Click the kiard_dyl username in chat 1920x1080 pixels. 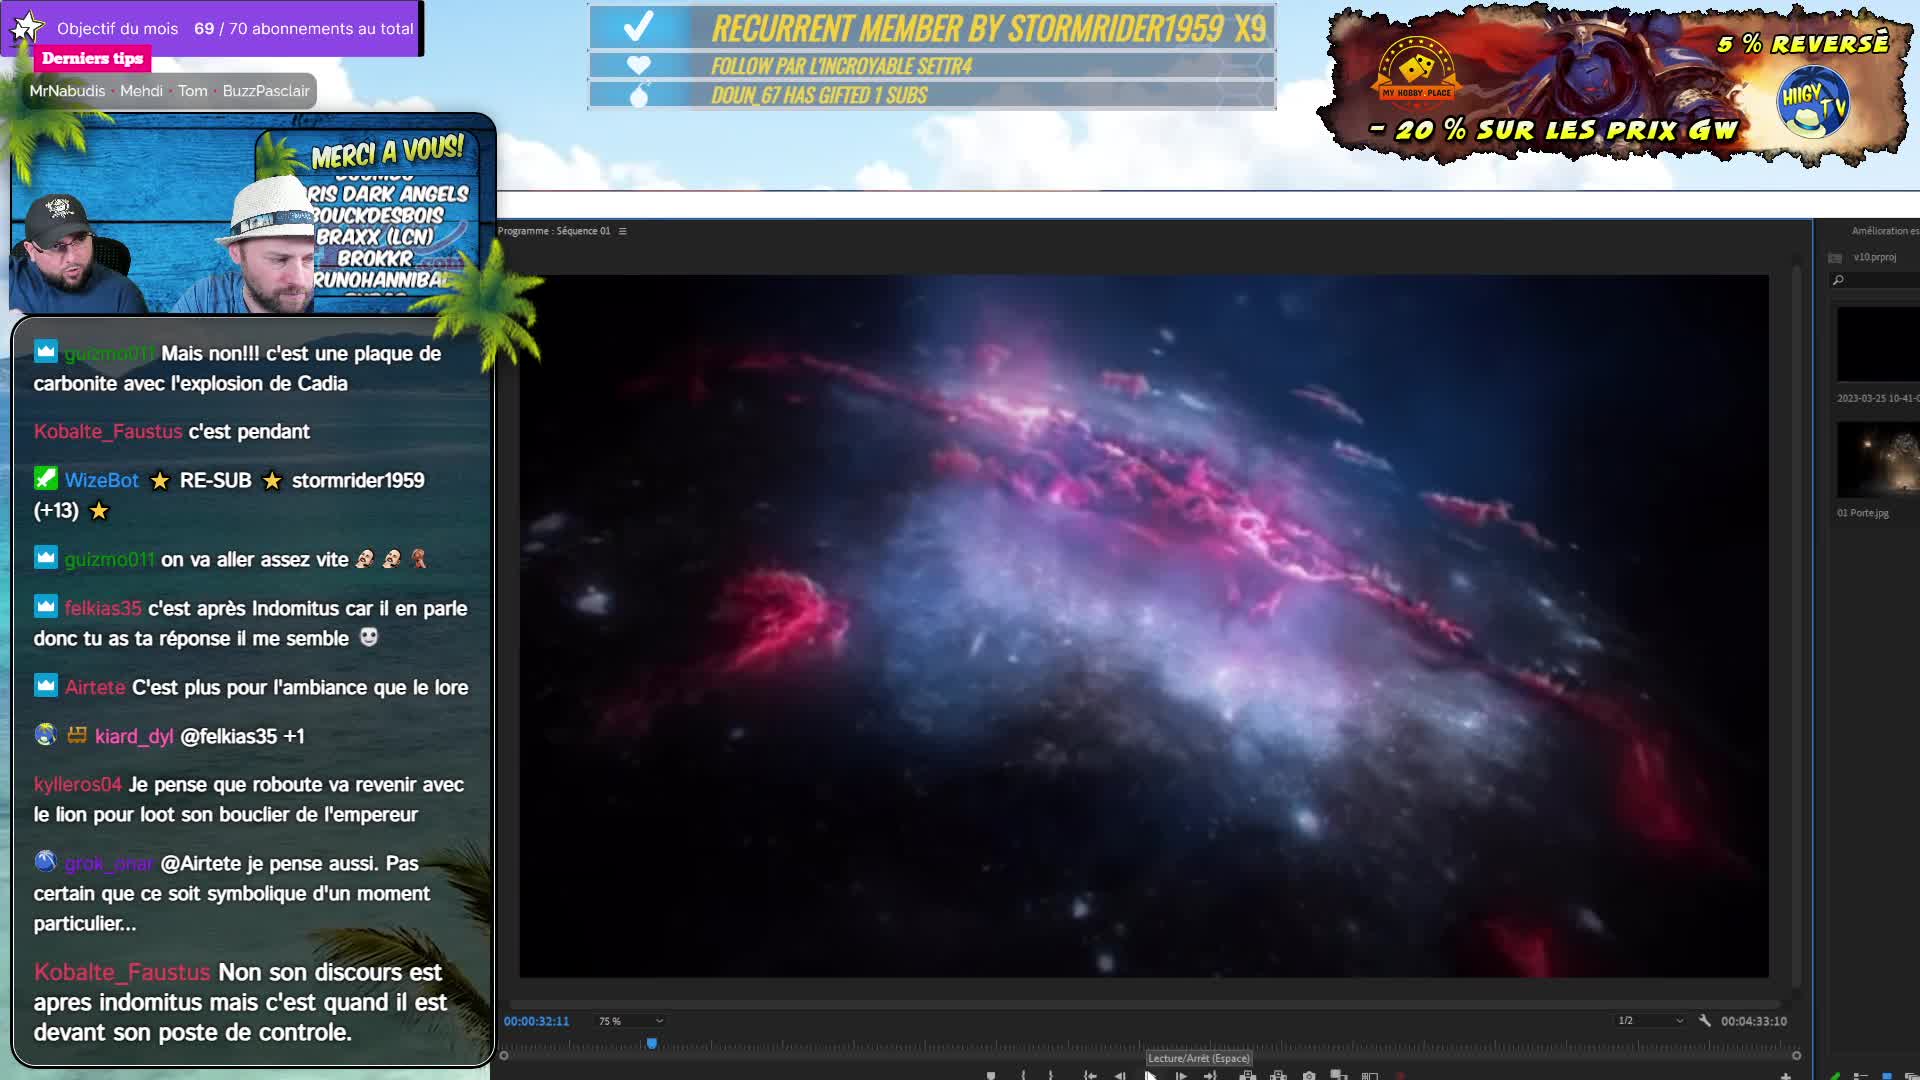pos(134,736)
